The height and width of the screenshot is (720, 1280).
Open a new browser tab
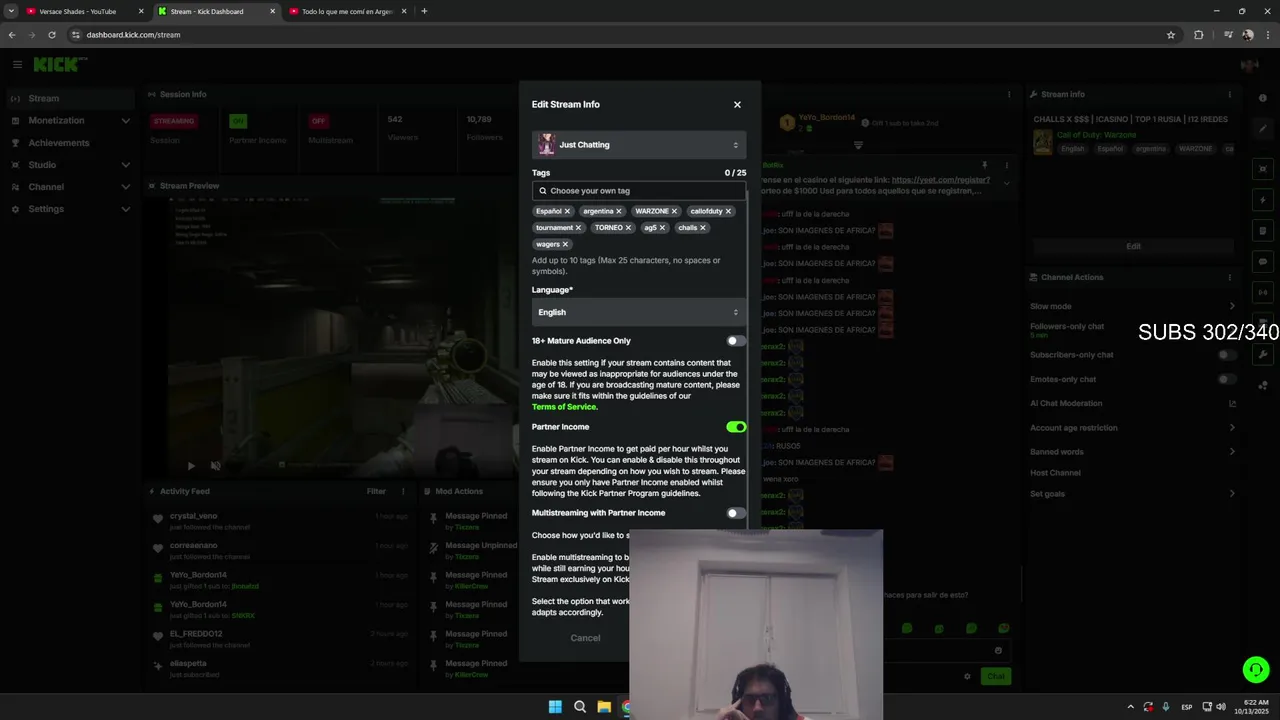click(x=424, y=11)
